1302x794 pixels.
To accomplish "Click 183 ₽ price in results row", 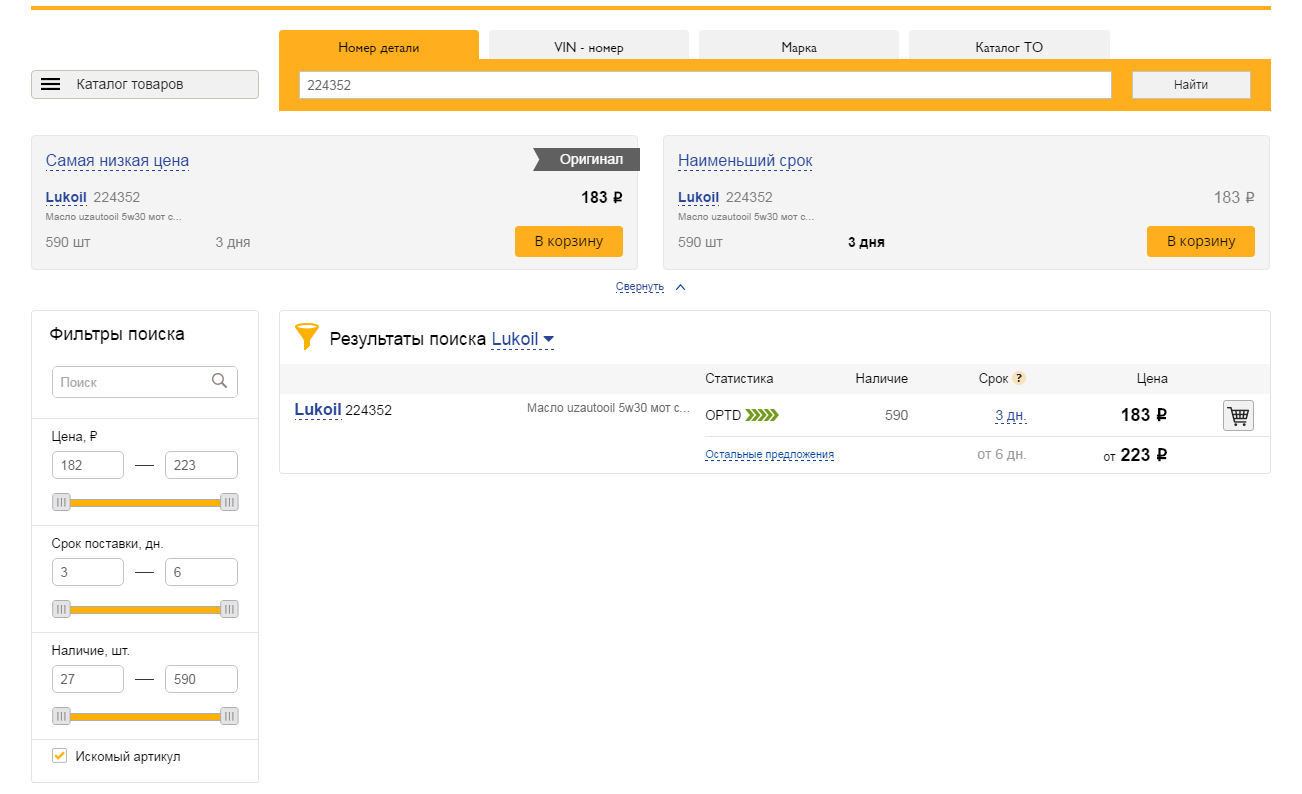I will point(1143,415).
